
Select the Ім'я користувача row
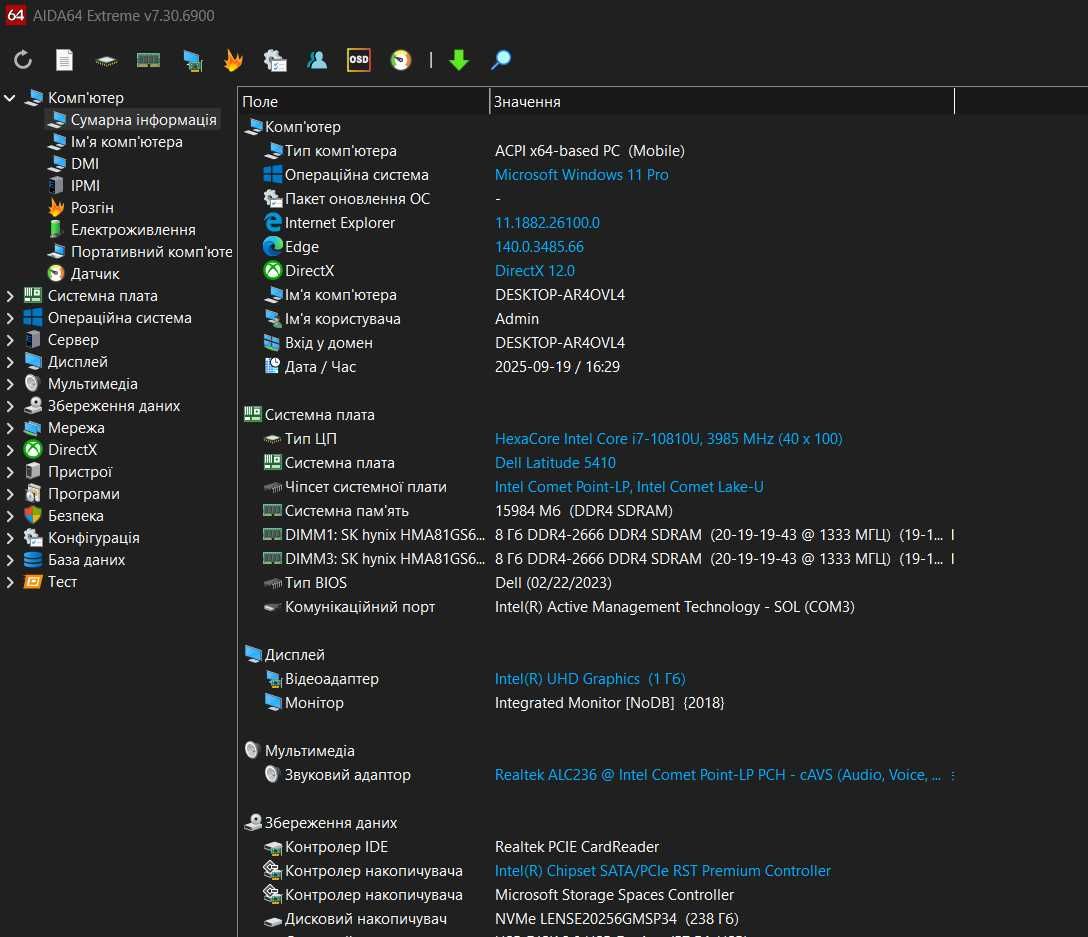pos(597,319)
